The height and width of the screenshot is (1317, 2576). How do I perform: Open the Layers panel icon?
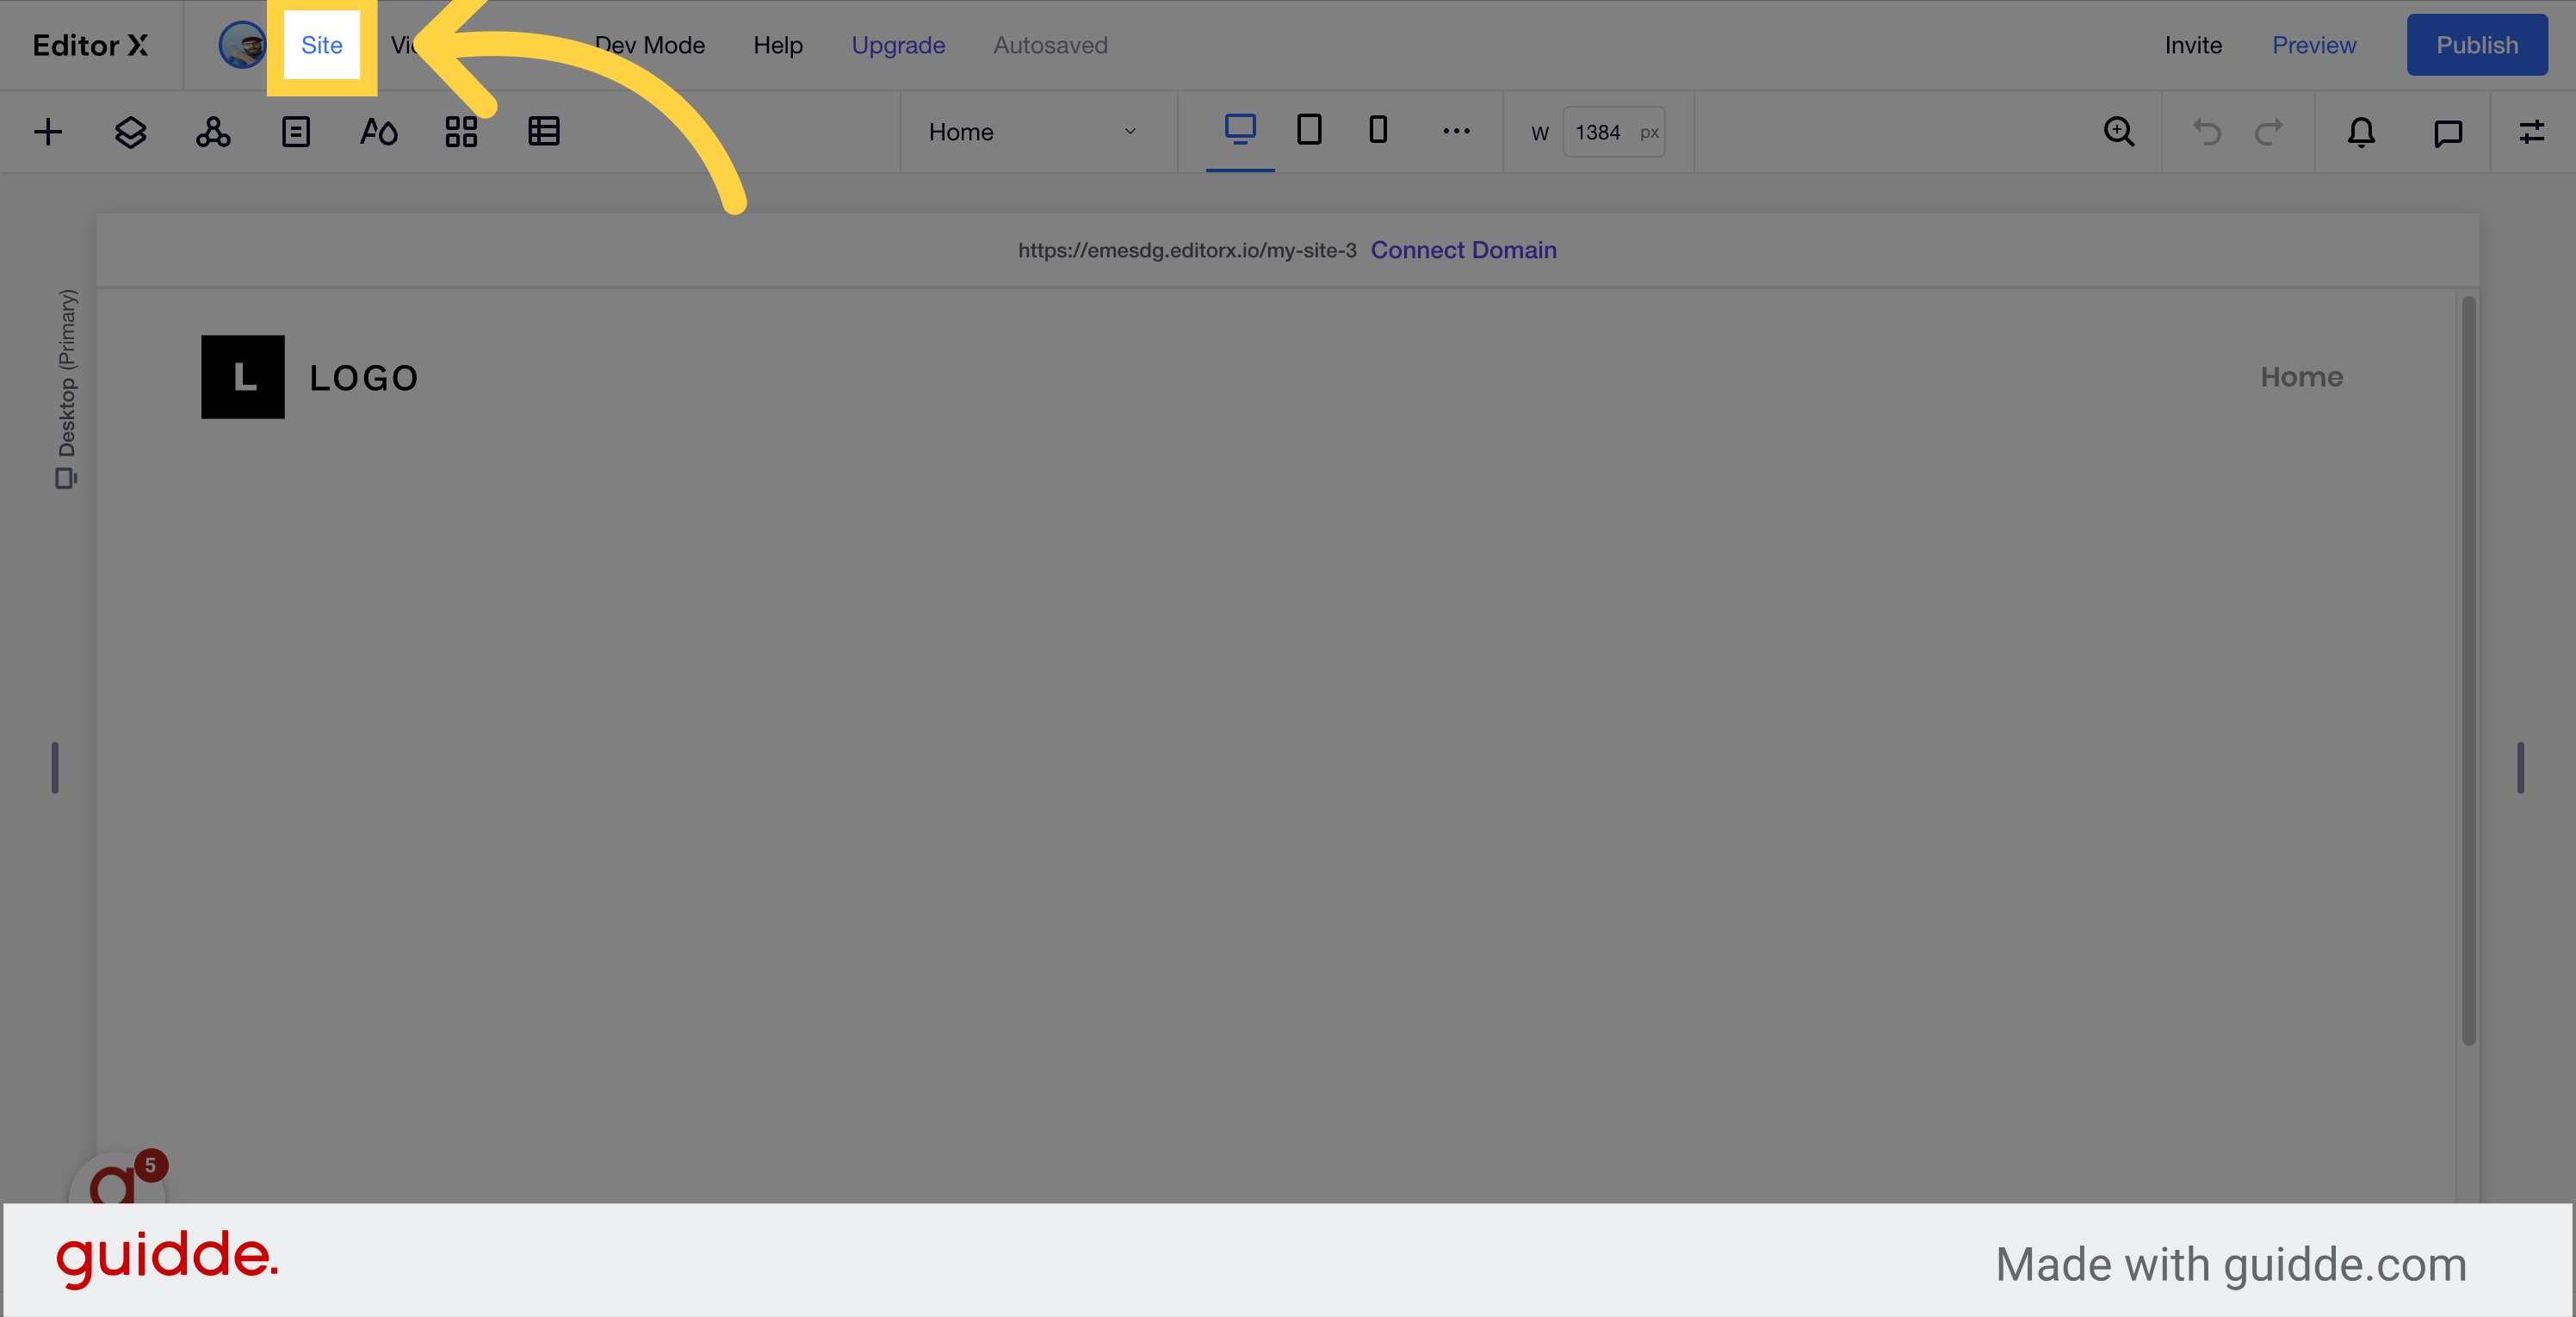tap(130, 132)
